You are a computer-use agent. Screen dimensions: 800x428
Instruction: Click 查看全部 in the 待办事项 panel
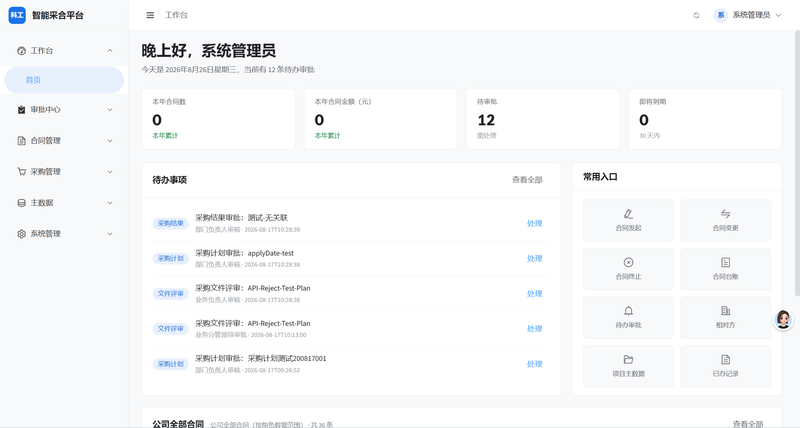point(527,180)
